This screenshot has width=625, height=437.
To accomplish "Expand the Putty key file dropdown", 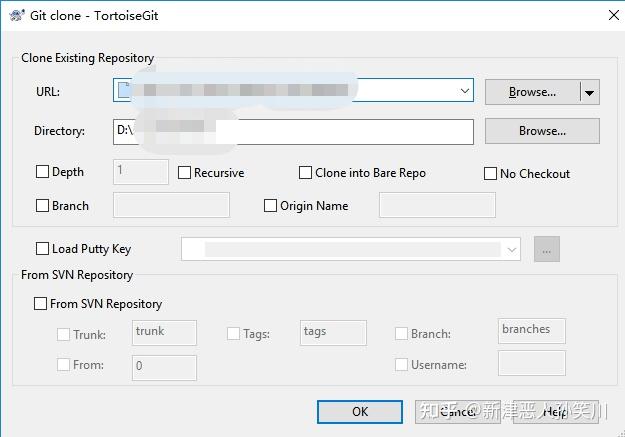I will pyautogui.click(x=512, y=249).
